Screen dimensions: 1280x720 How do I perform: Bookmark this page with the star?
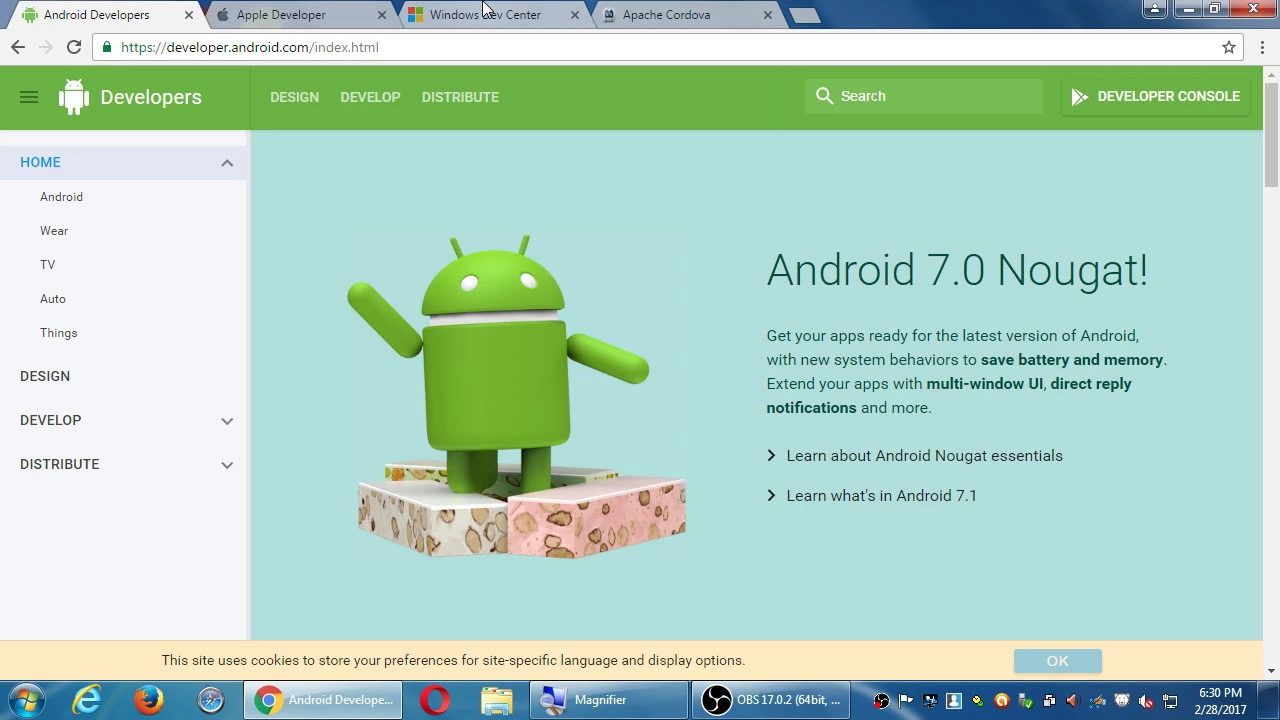[1229, 47]
